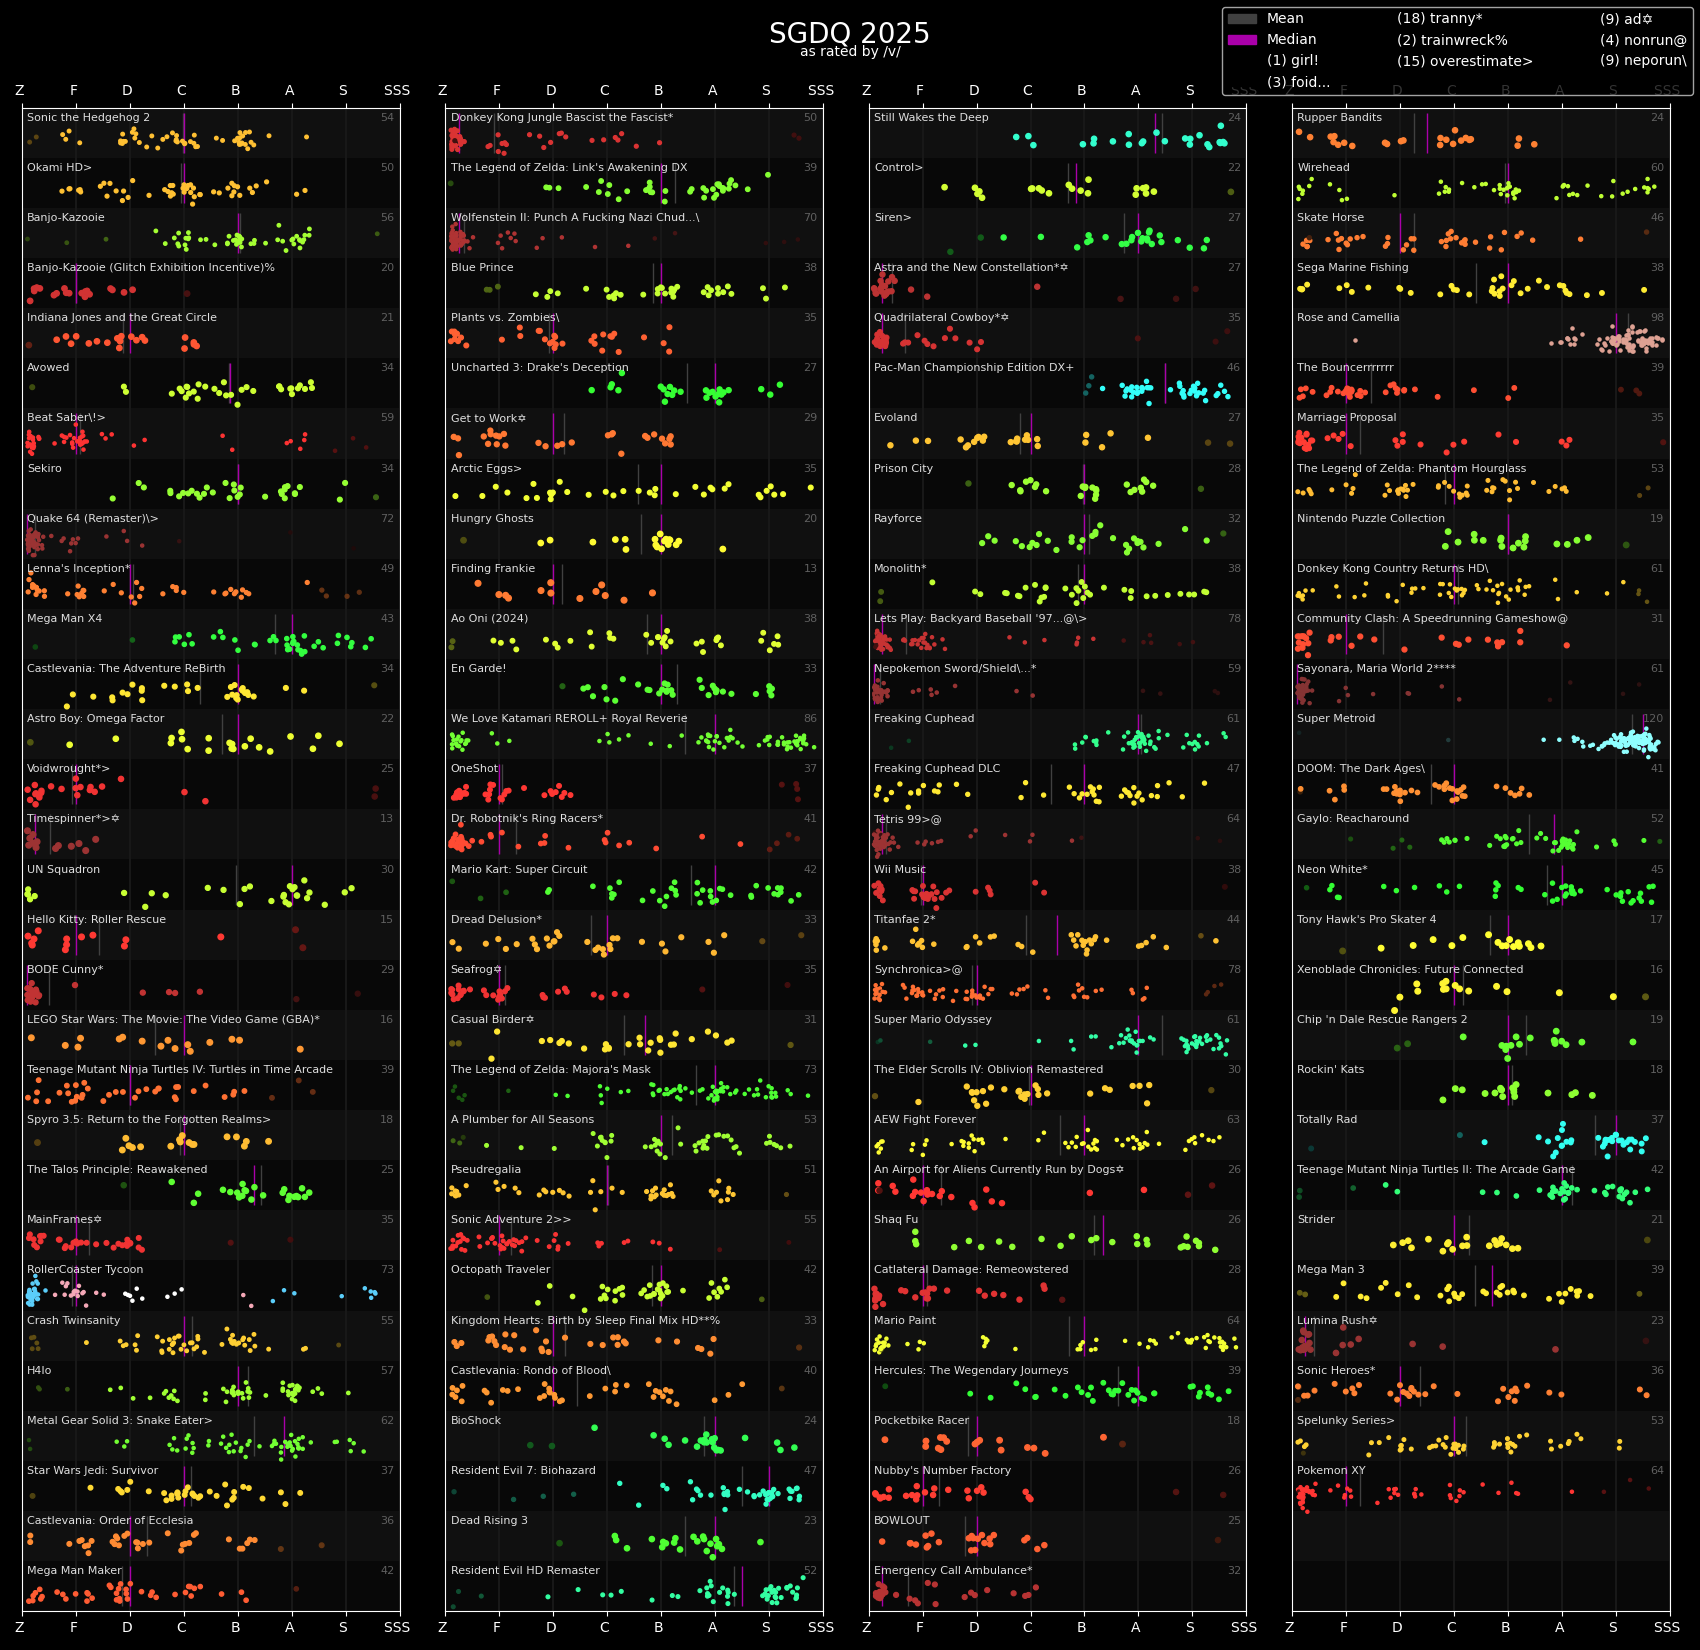This screenshot has height=1650, width=1700.
Task: Select the 'Pseudoregalia' row title
Action: [x=486, y=1170]
